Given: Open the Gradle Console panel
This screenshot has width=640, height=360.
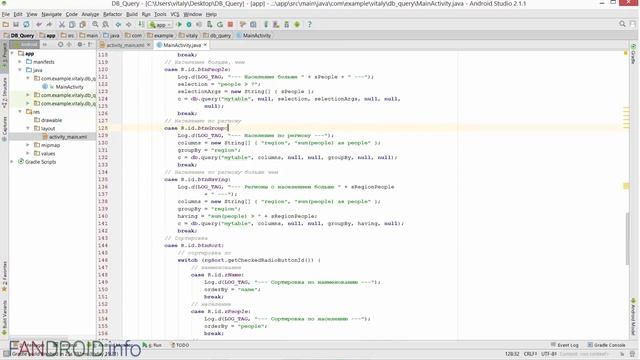Looking at the screenshot, I should pyautogui.click(x=606, y=345).
